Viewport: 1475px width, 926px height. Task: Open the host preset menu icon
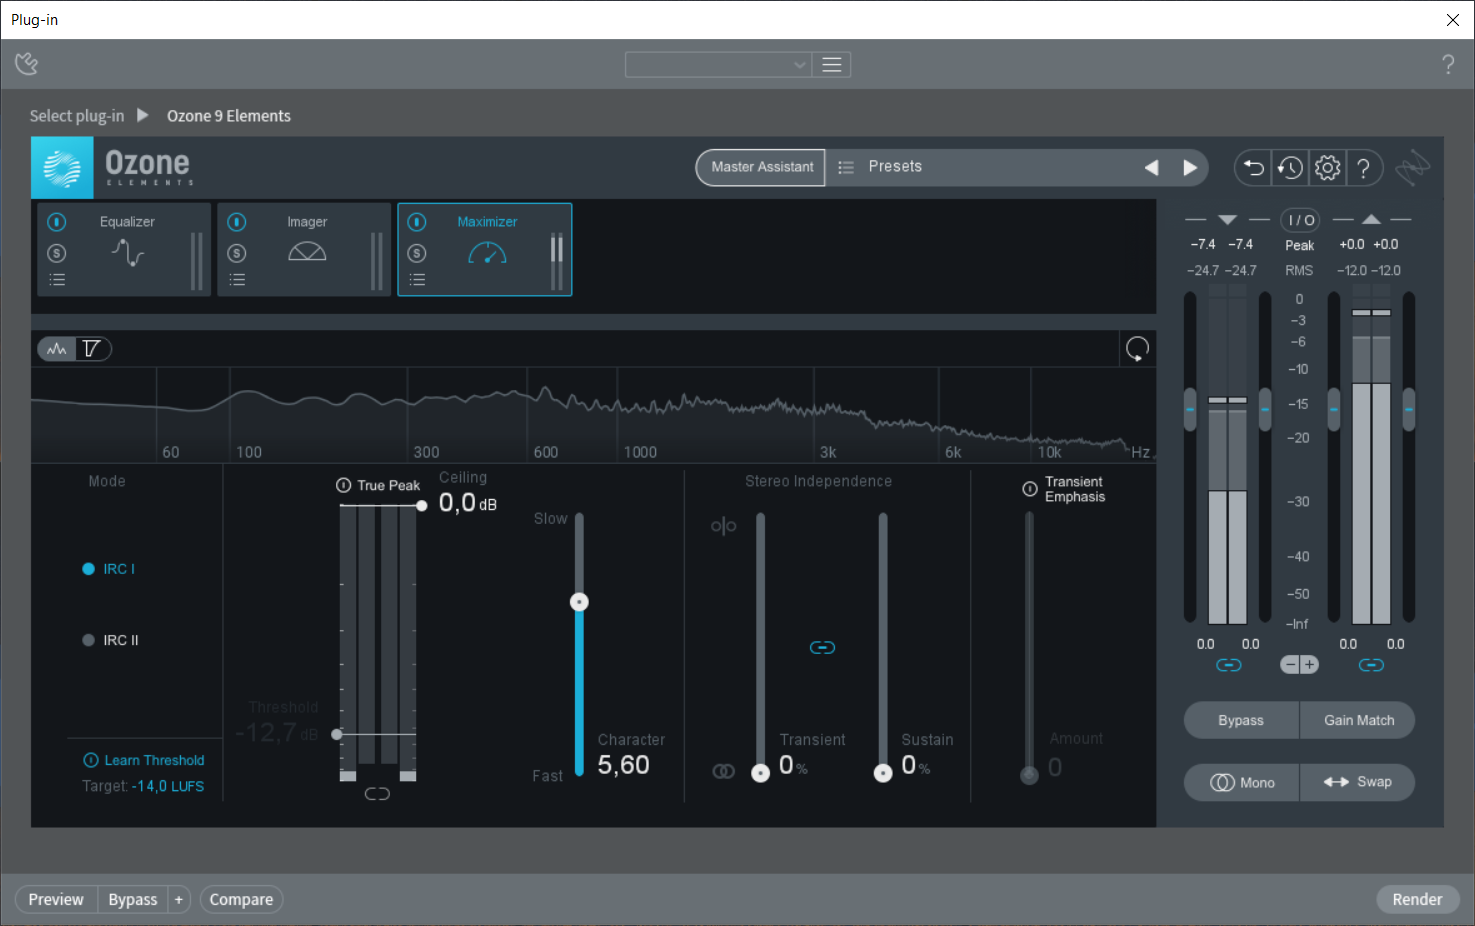pyautogui.click(x=831, y=65)
